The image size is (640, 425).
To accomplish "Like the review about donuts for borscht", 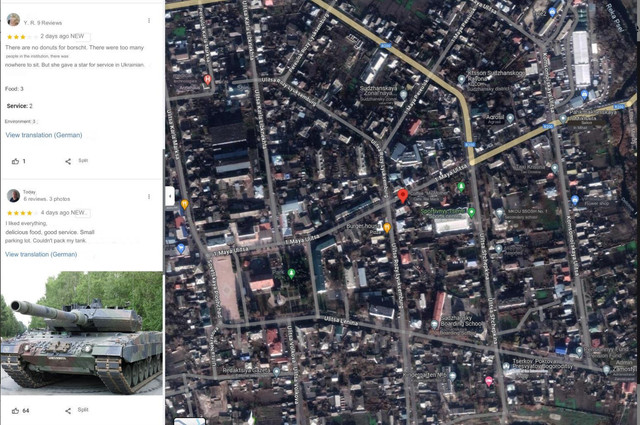I will click(16, 161).
